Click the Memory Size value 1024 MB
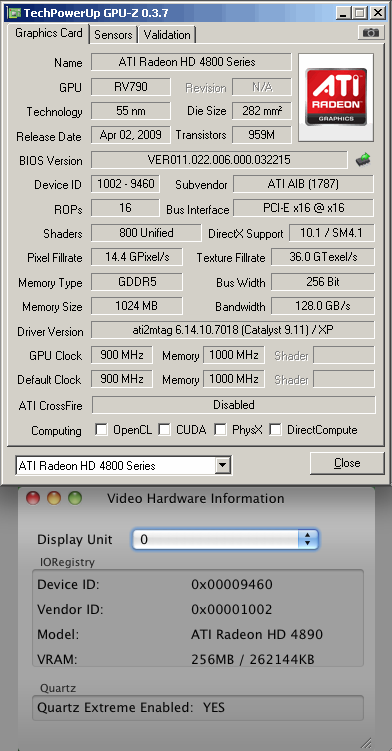This screenshot has height=751, width=392. click(137, 306)
